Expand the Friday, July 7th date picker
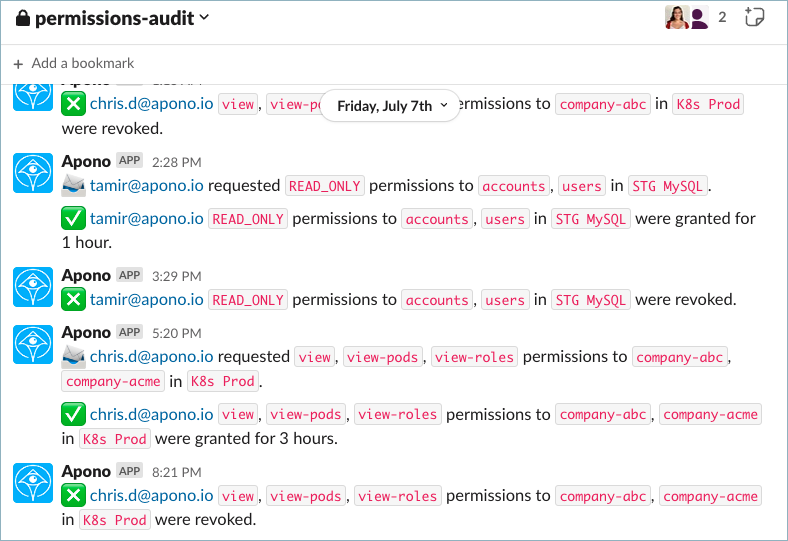 click(x=390, y=105)
